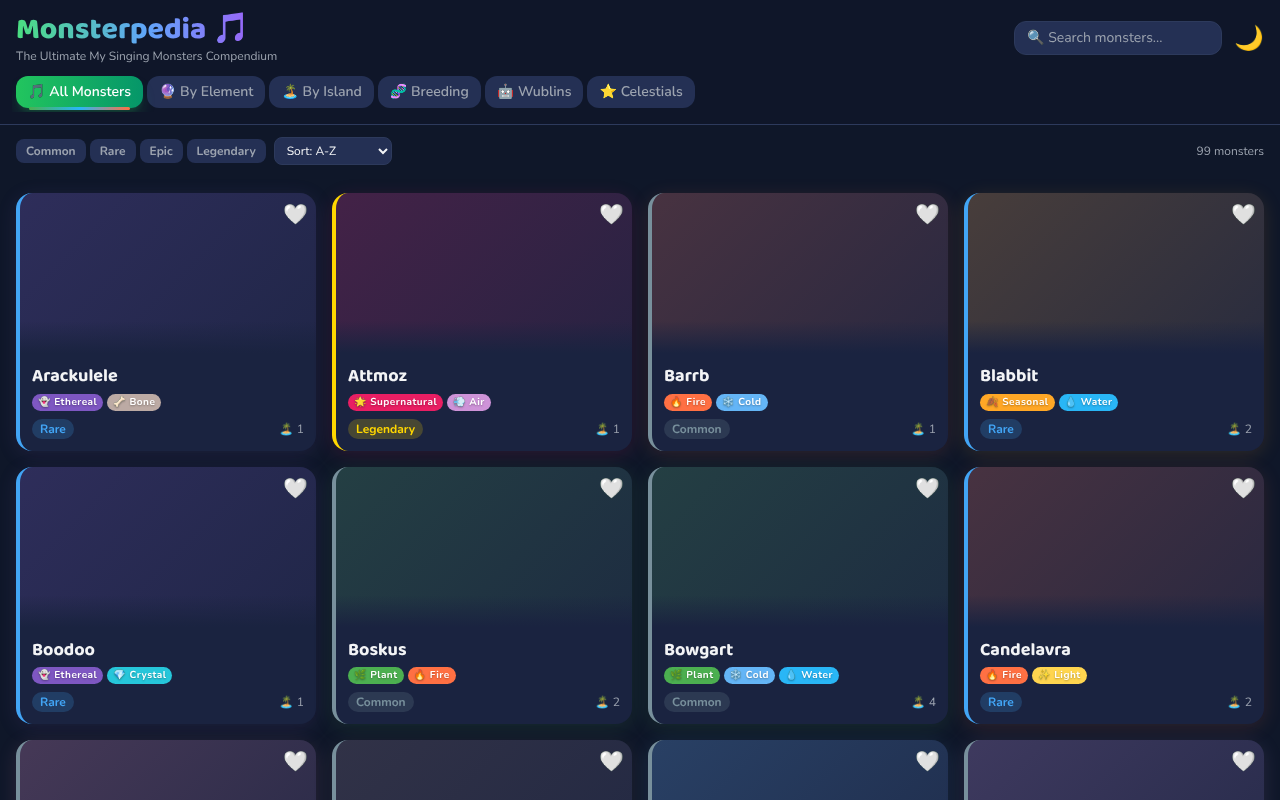Click the Ethereal element tag on Boodoo
Screen dimensions: 1280x800
(x=67, y=675)
